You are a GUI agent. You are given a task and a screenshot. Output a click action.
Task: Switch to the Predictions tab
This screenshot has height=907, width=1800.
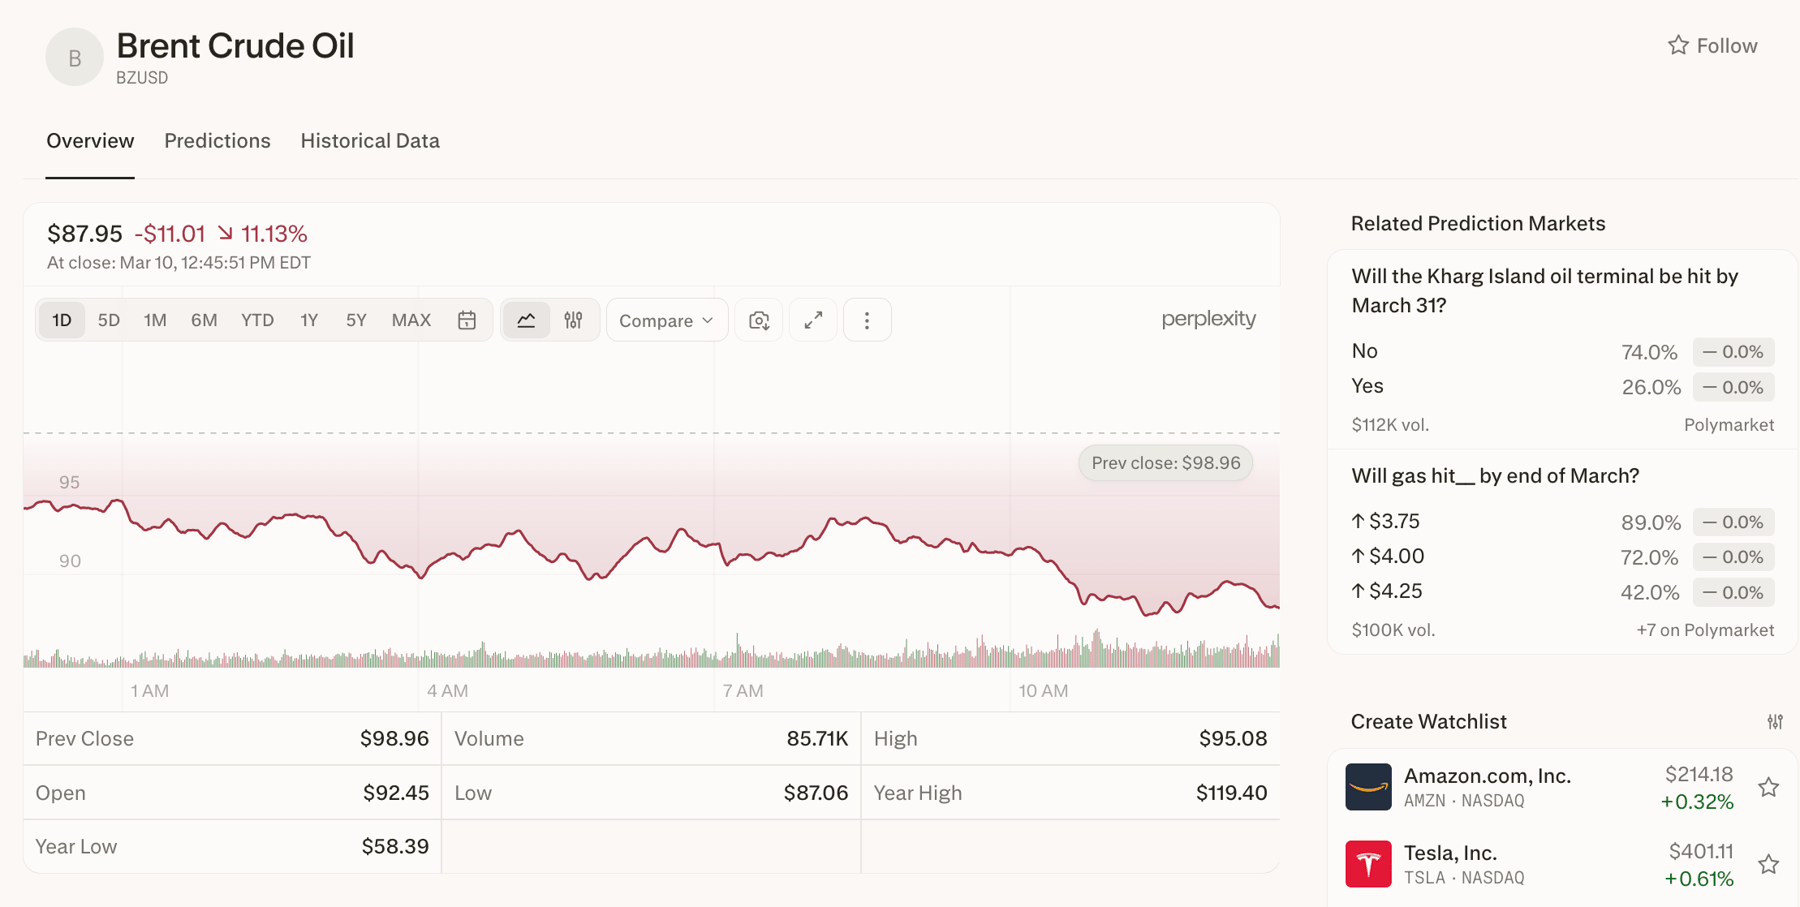(x=217, y=141)
